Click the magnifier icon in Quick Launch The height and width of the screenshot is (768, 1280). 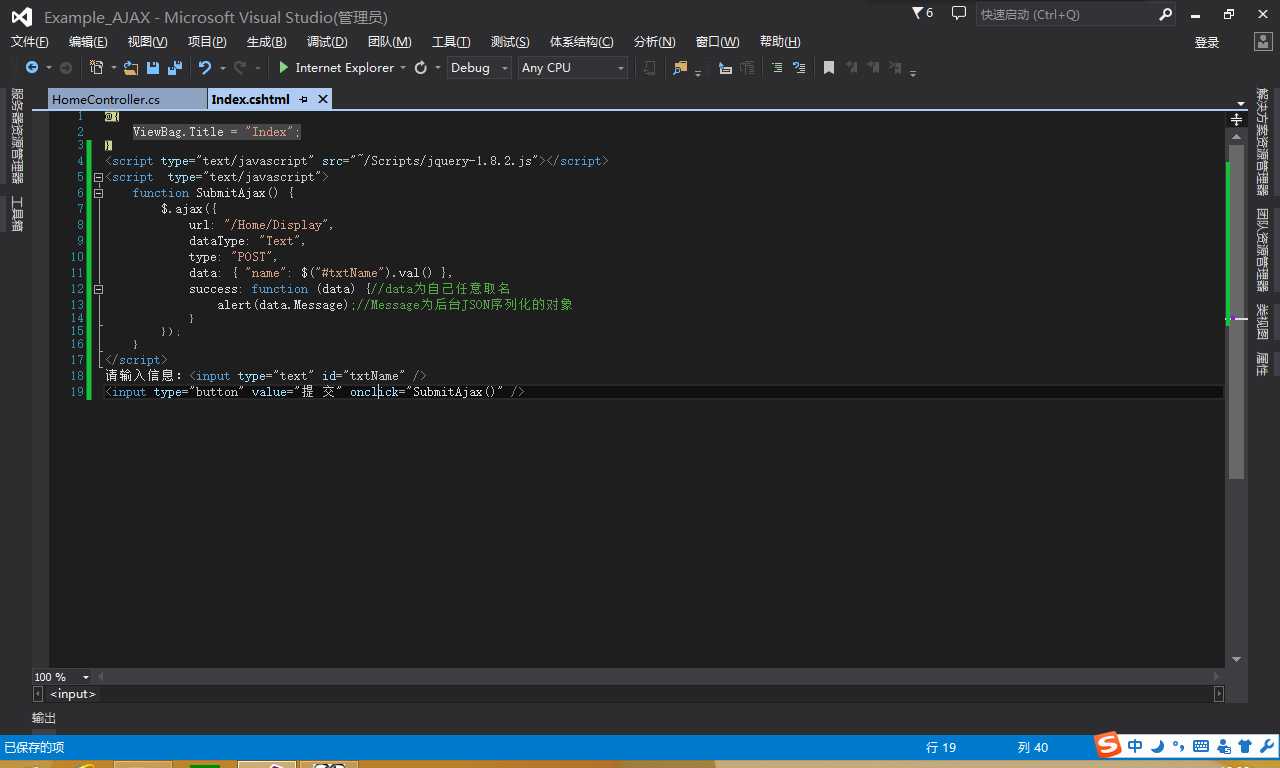1166,14
